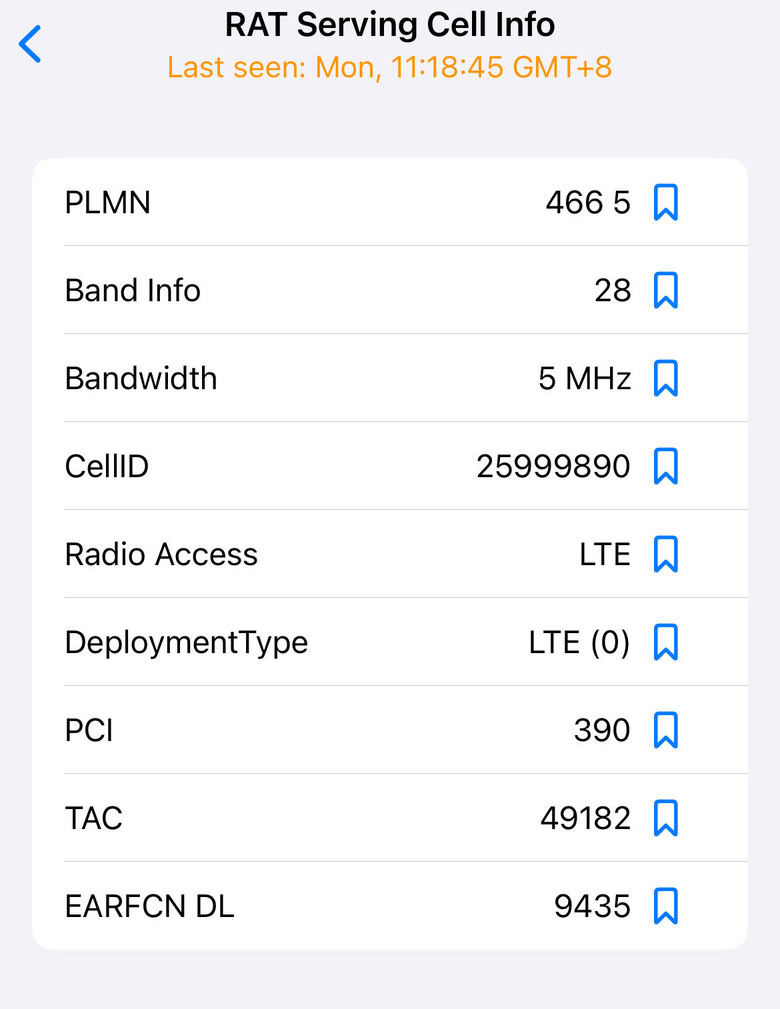Screen dimensions: 780x1009
Task: Go back using the blue chevron
Action: coord(30,44)
